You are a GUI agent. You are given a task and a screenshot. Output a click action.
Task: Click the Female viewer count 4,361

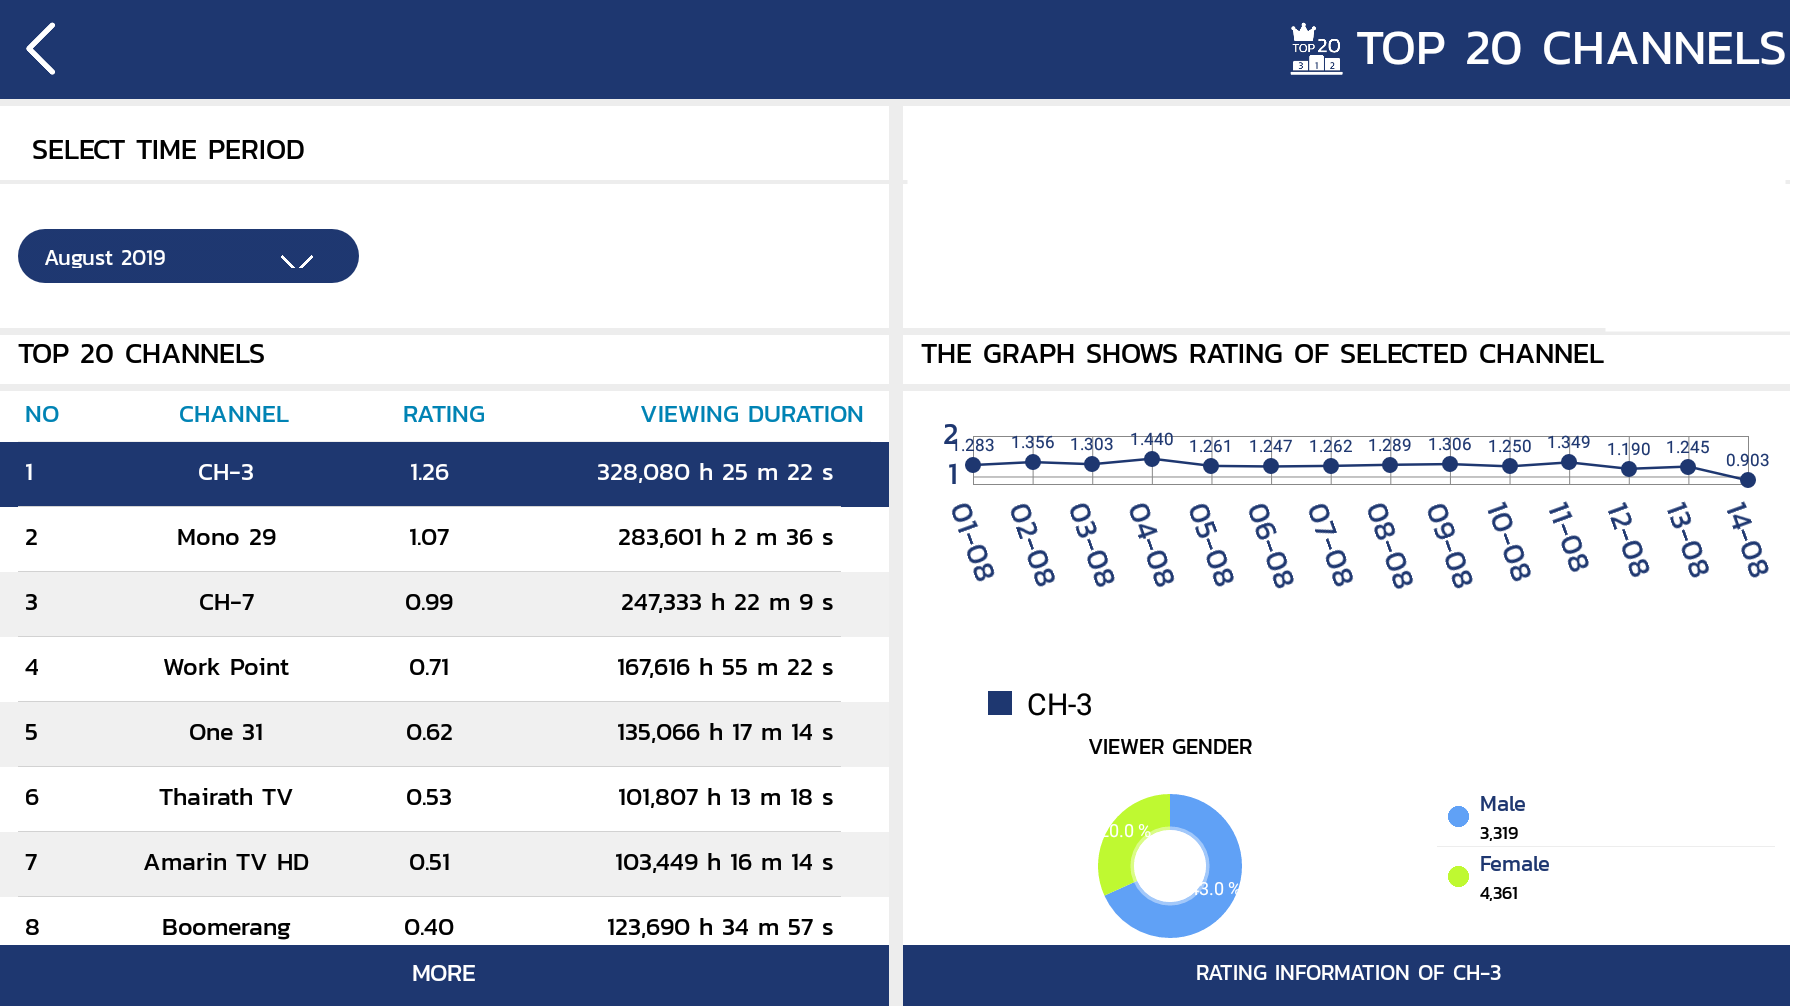click(1499, 893)
